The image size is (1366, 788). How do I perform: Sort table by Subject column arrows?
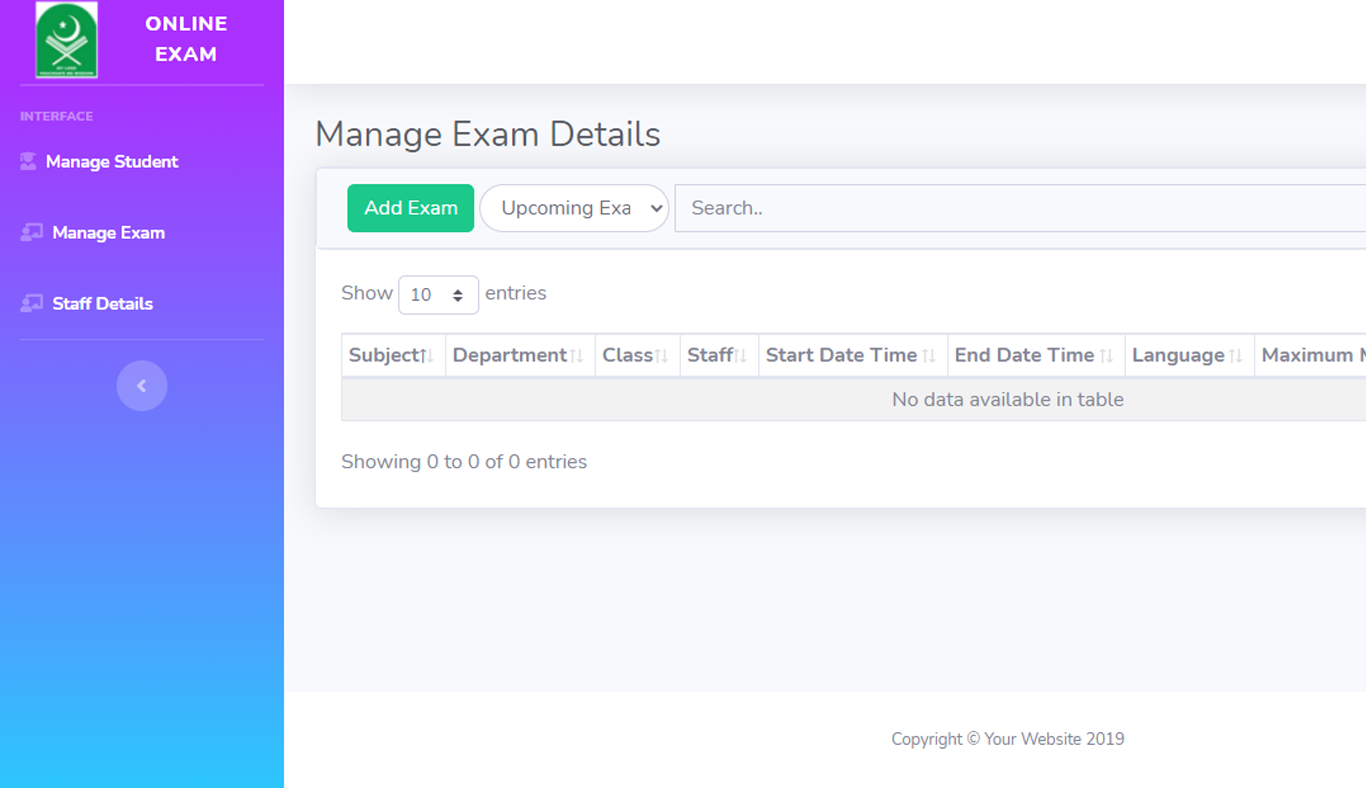[x=427, y=356]
